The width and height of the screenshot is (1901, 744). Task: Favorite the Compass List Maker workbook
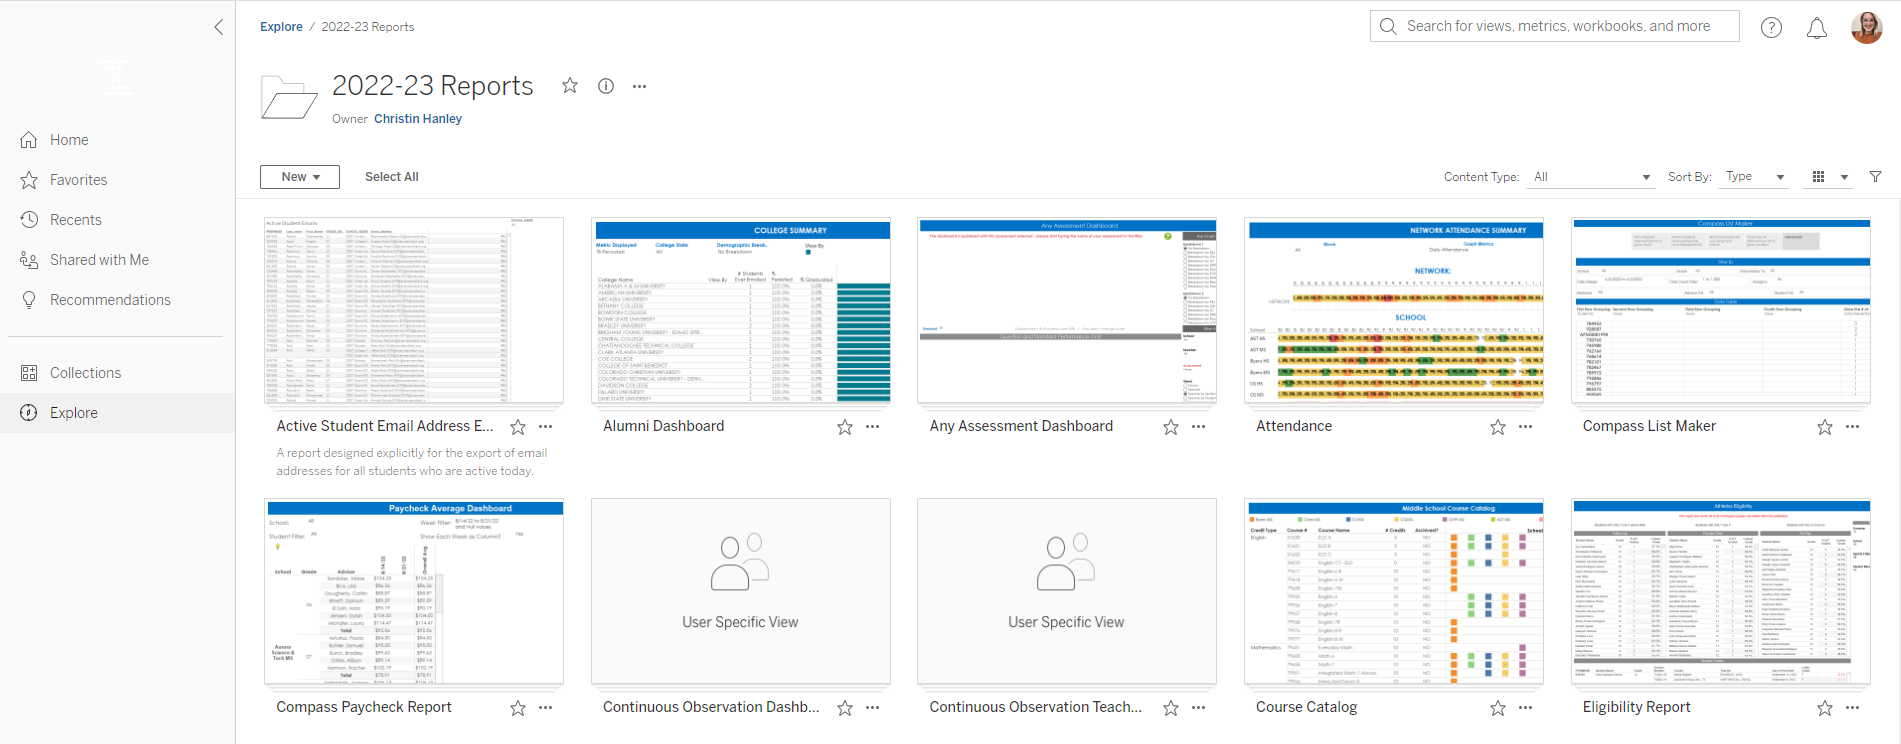click(1824, 427)
